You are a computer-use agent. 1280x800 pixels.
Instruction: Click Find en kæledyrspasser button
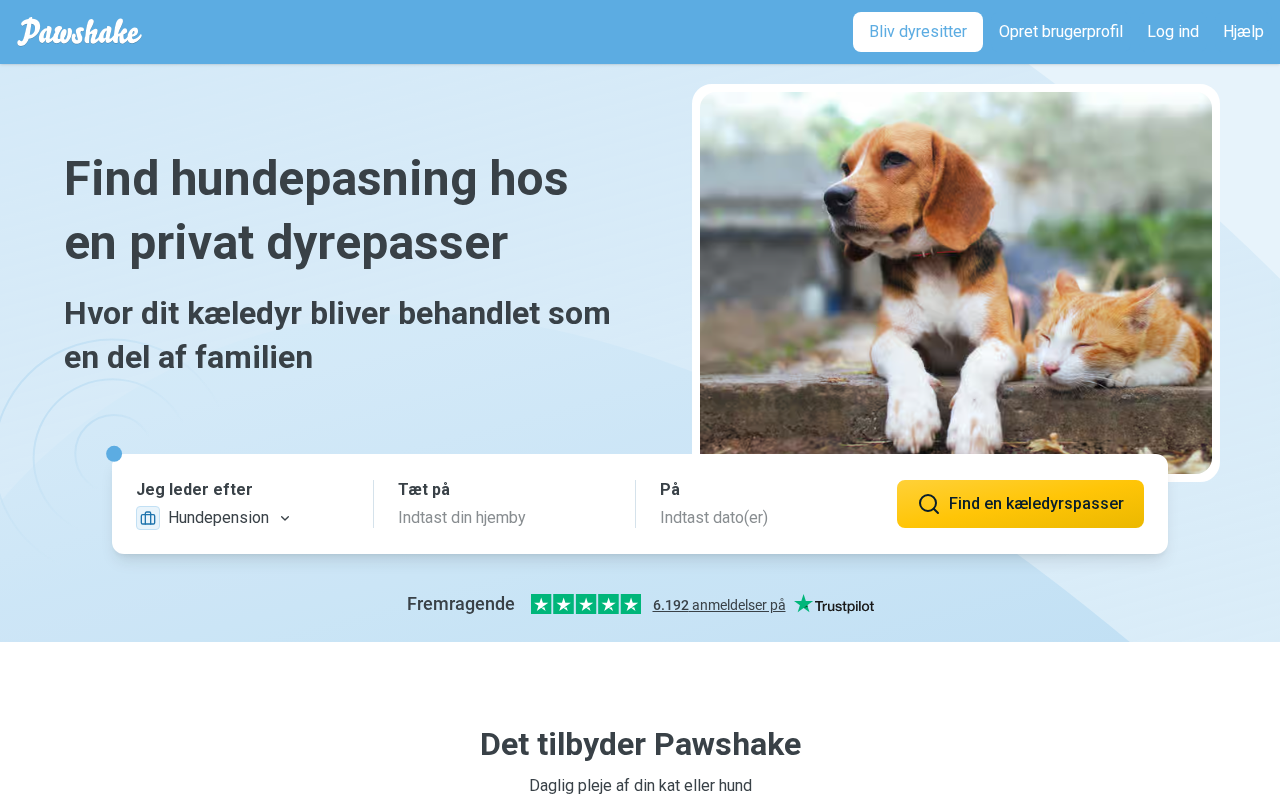(x=1020, y=504)
